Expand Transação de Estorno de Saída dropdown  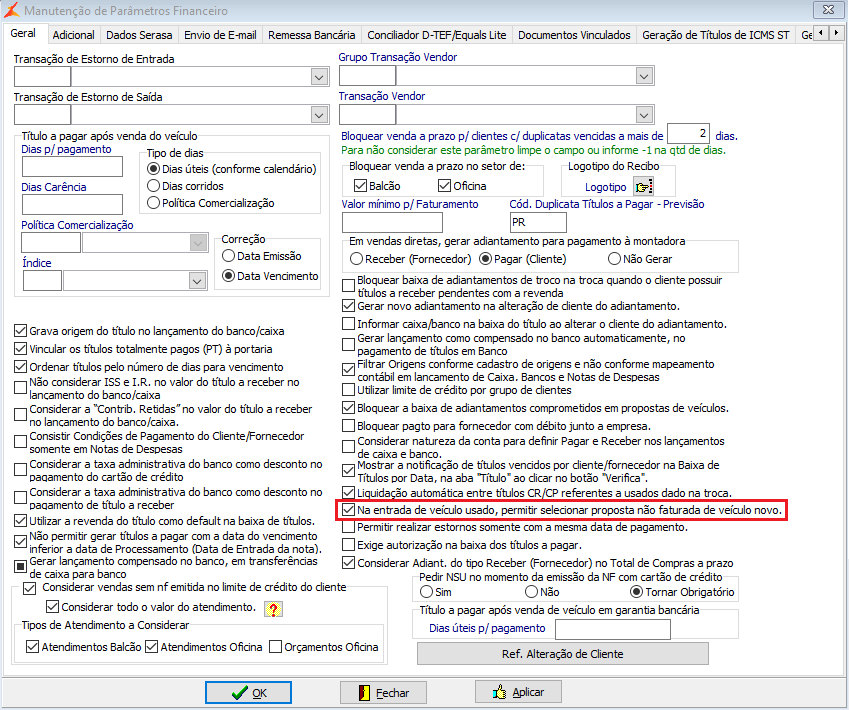[x=319, y=115]
